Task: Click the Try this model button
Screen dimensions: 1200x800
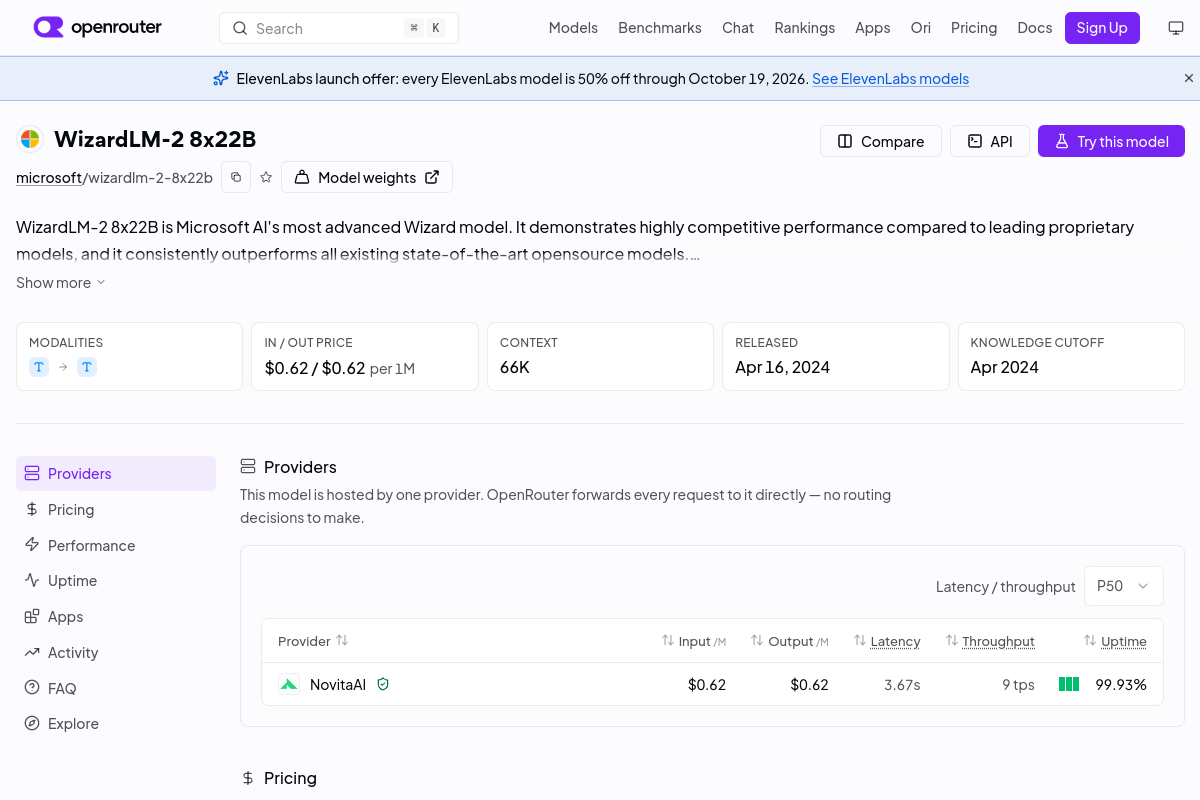Action: pyautogui.click(x=1111, y=141)
